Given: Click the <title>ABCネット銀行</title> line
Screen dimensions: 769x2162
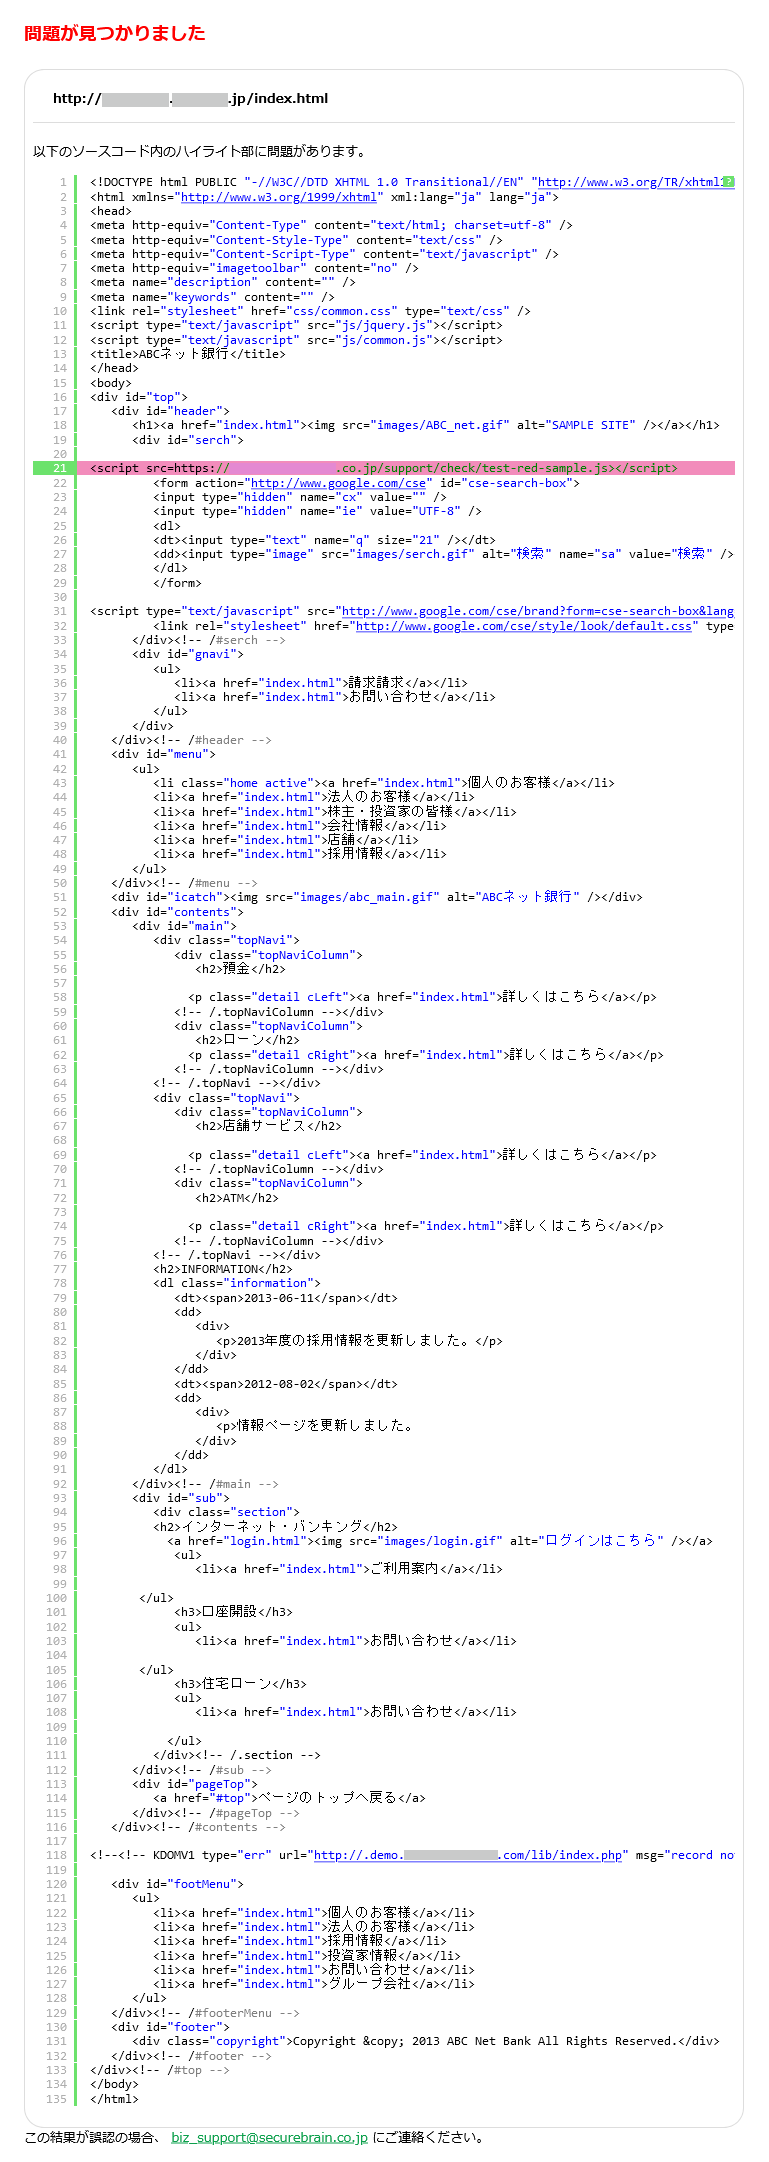Looking at the screenshot, I should (188, 354).
